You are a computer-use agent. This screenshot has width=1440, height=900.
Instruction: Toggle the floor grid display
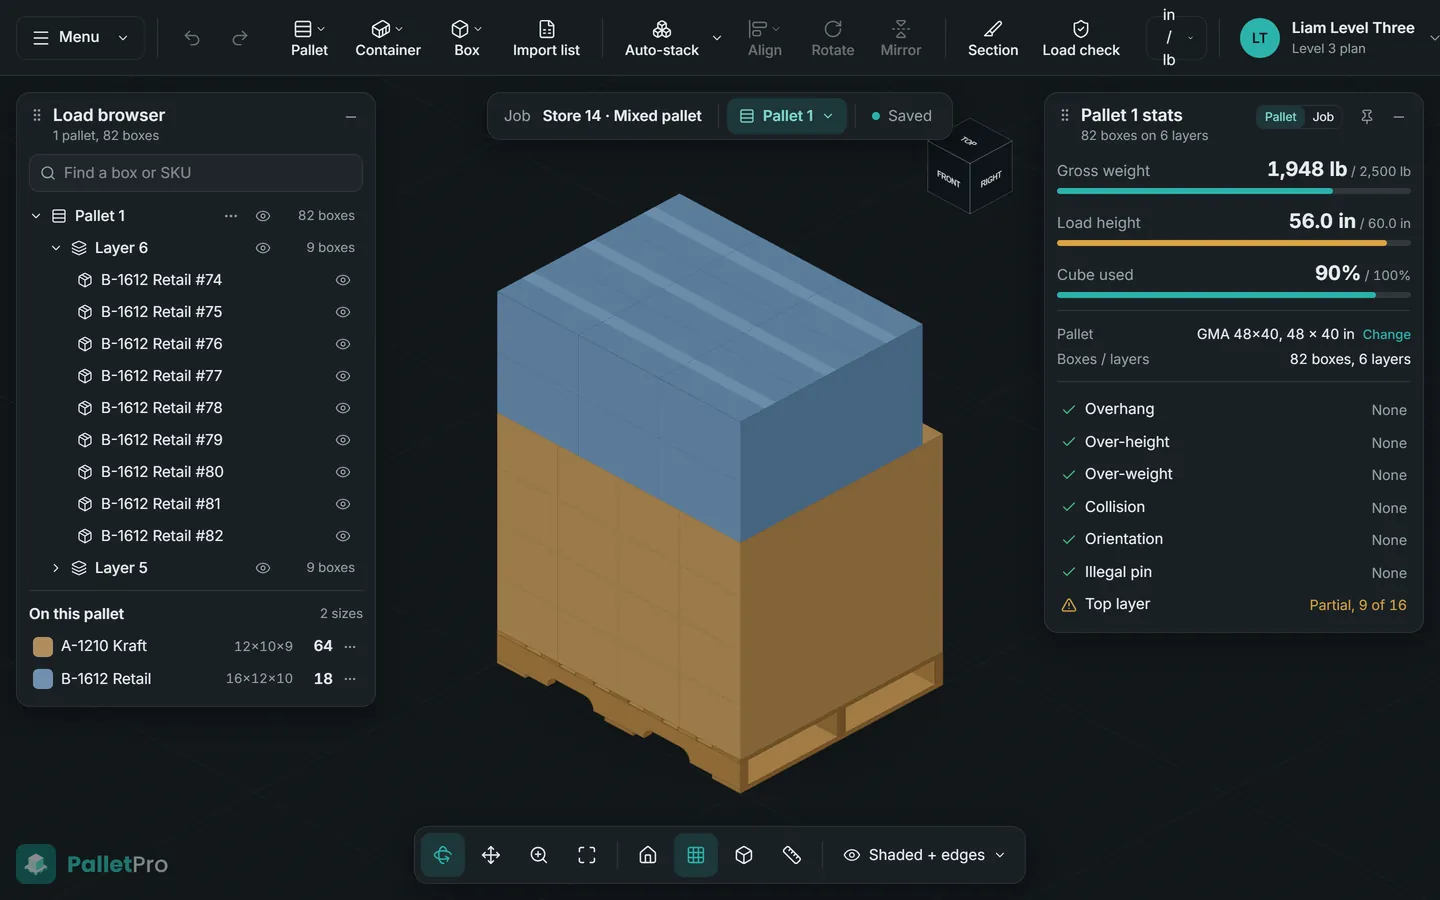click(696, 855)
